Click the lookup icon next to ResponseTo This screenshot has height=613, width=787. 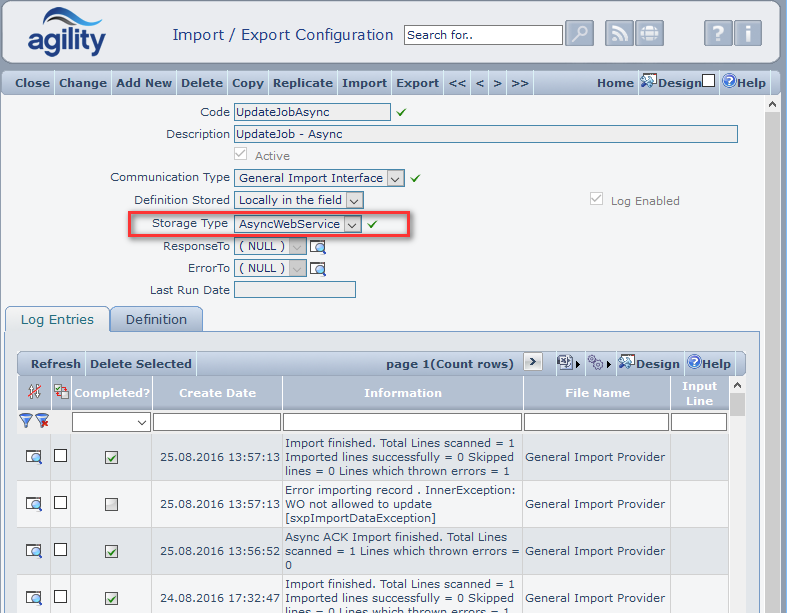pyautogui.click(x=318, y=246)
